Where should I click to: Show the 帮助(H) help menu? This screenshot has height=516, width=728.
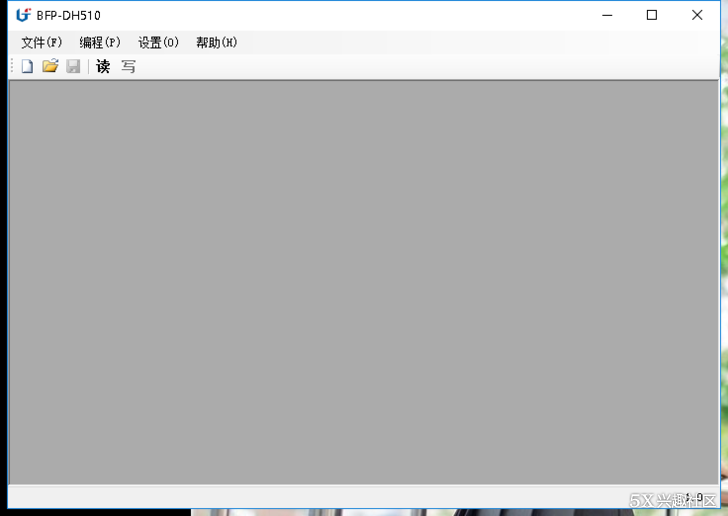tap(216, 42)
